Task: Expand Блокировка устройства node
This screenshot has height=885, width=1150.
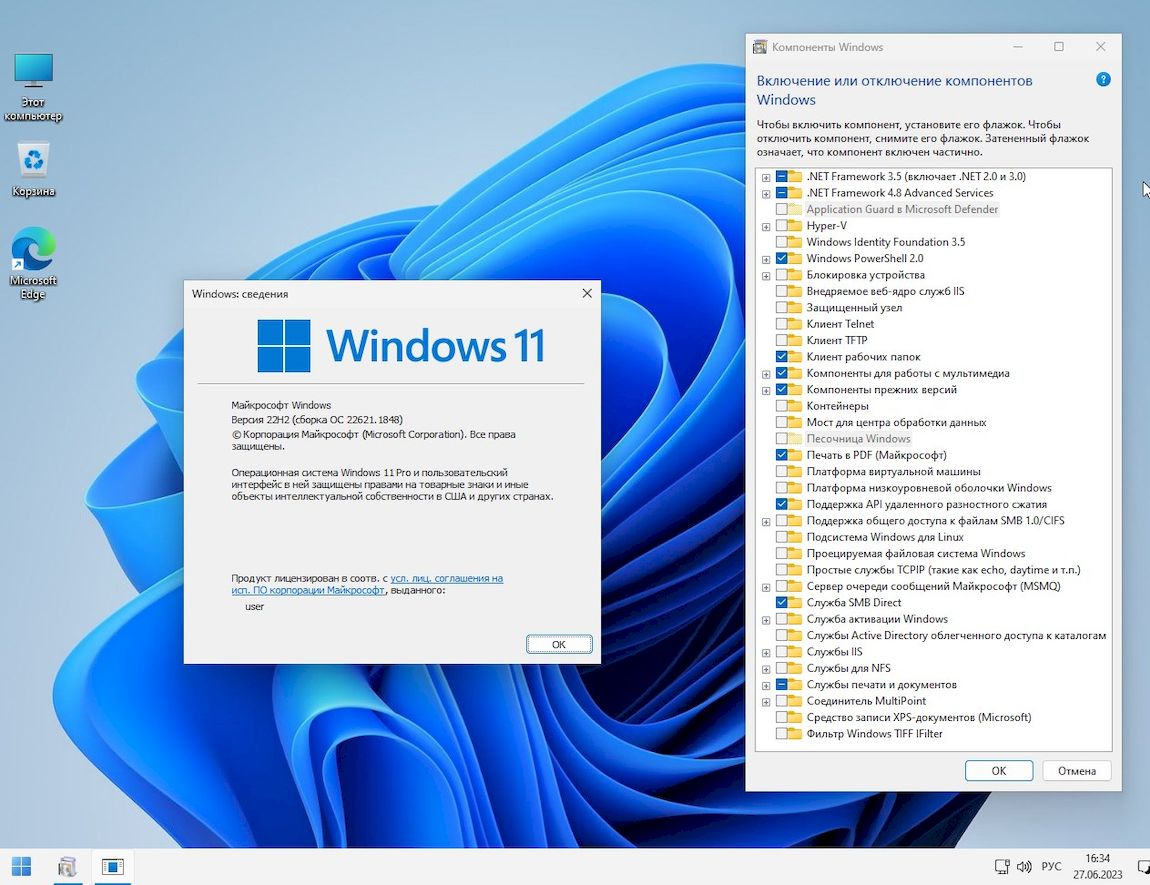Action: (x=766, y=276)
